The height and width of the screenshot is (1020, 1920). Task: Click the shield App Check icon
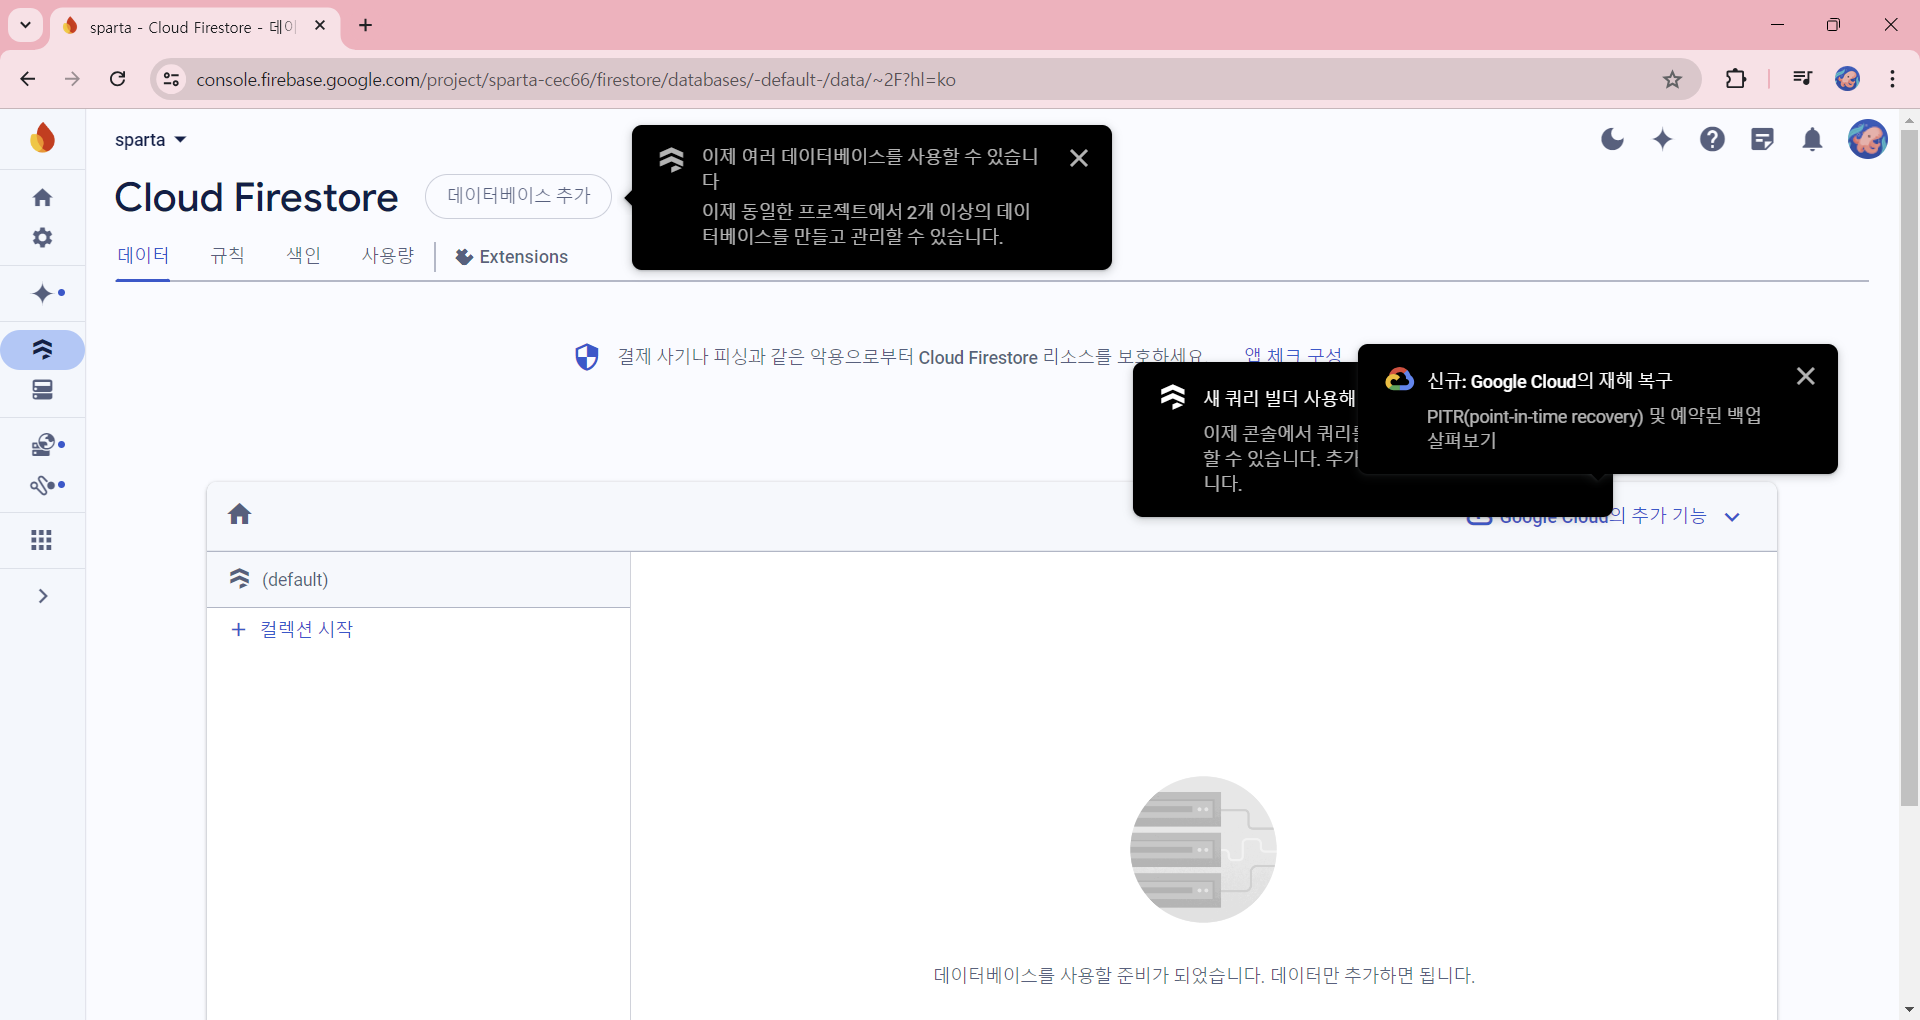pos(587,357)
